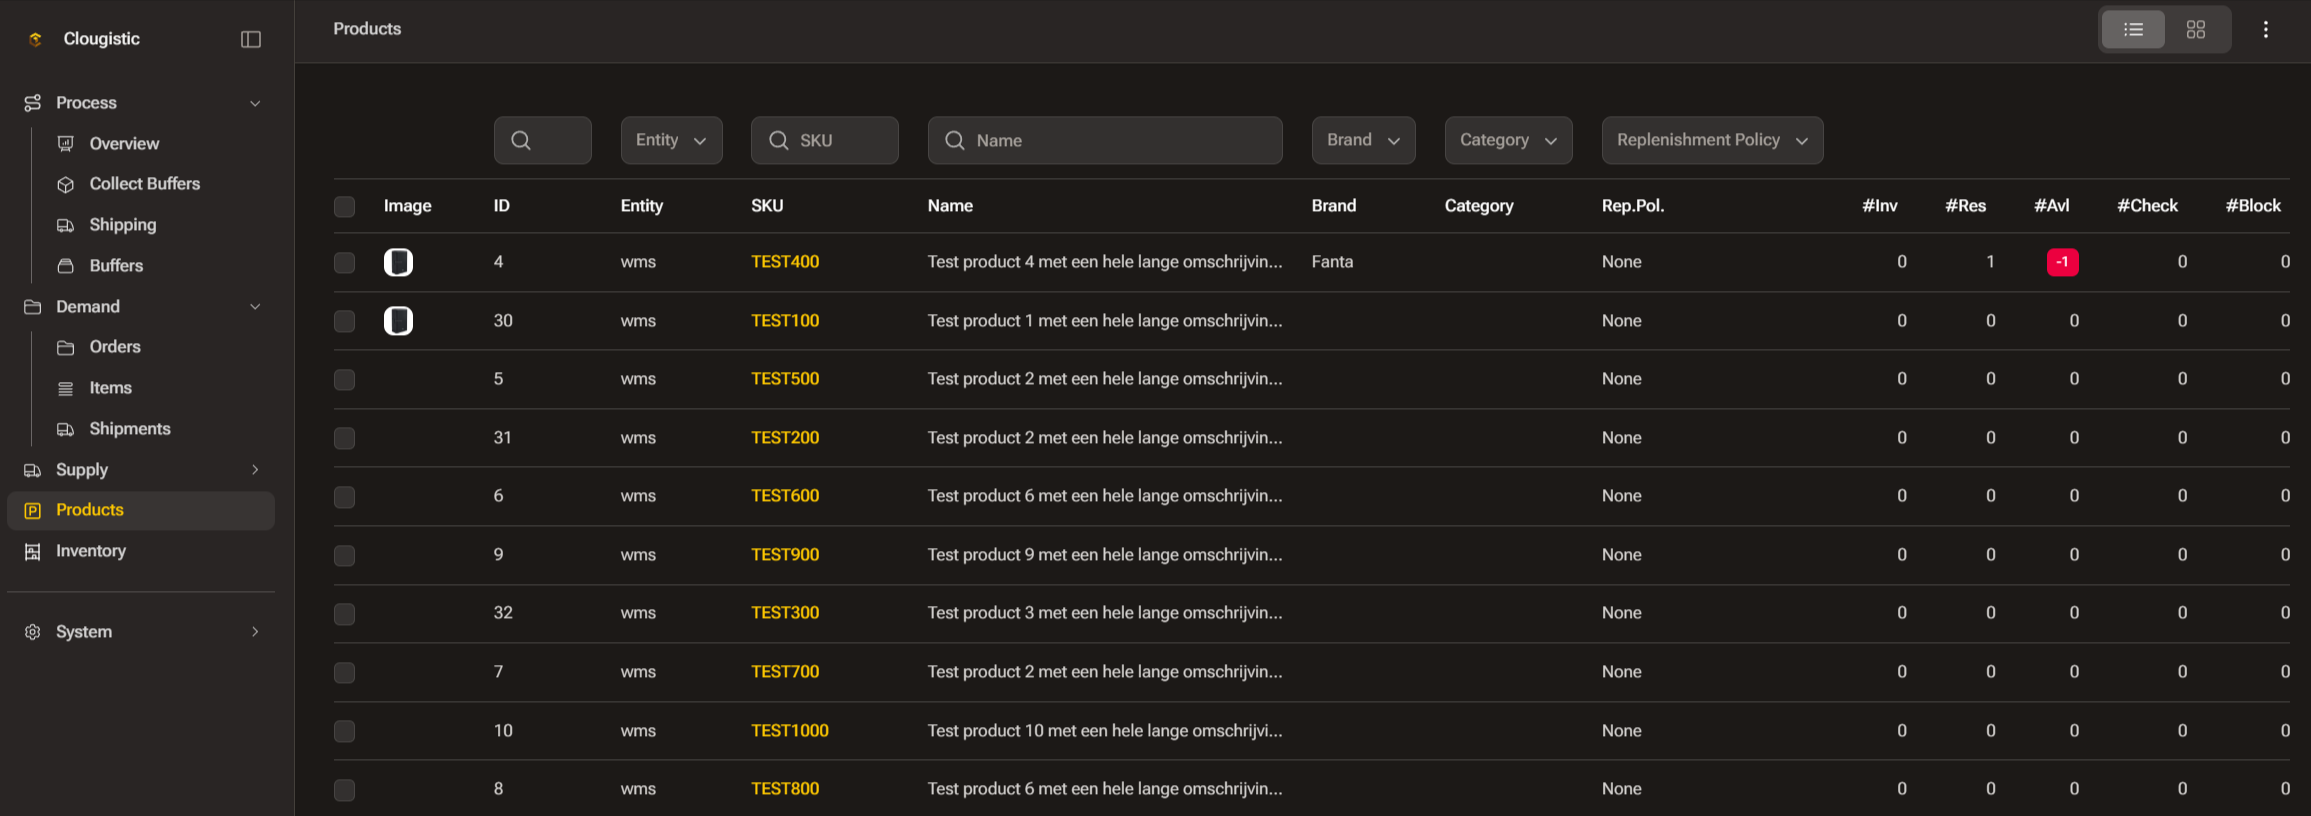Tick the select-all checkbox in table header

coord(344,207)
